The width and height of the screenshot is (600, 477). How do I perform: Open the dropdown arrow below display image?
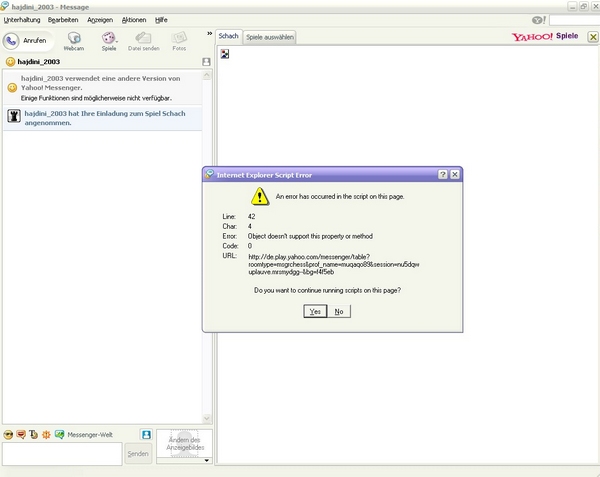[207, 461]
